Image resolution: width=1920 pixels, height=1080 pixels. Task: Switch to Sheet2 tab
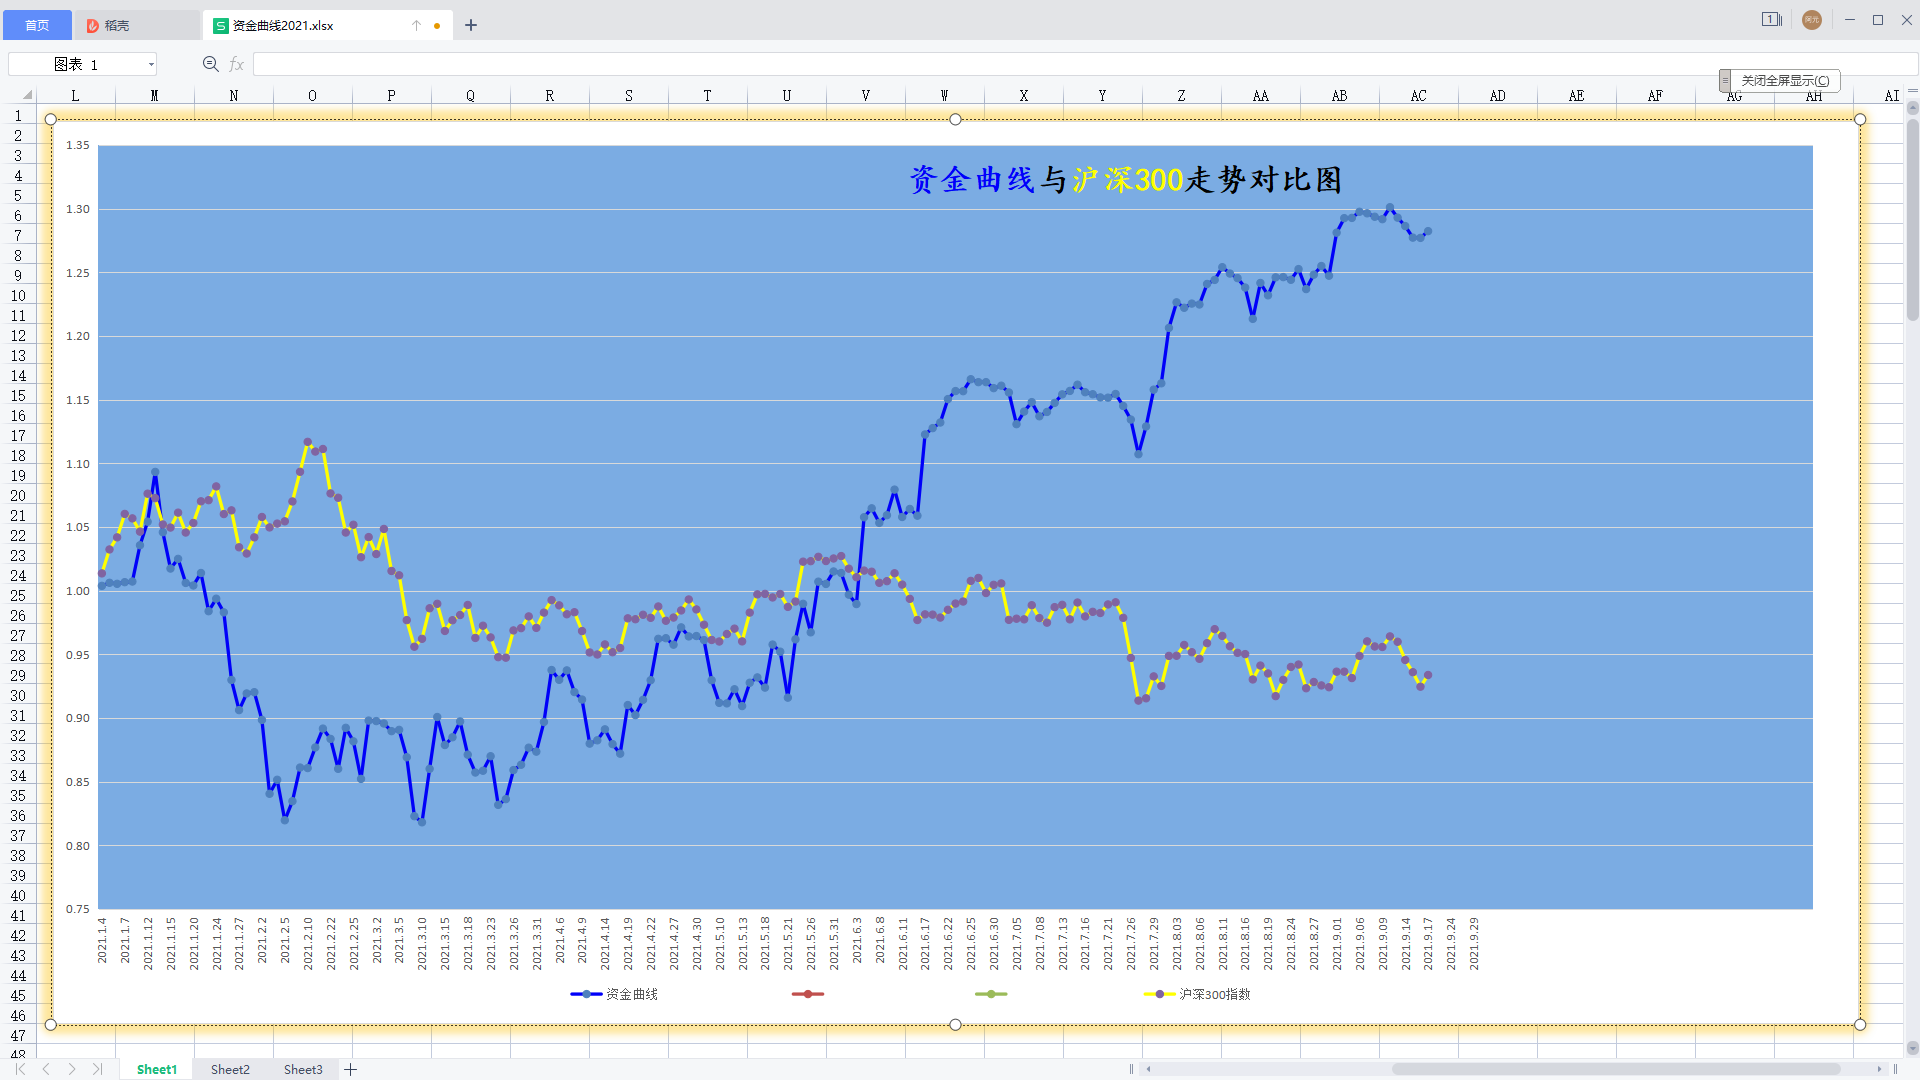pos(230,1069)
